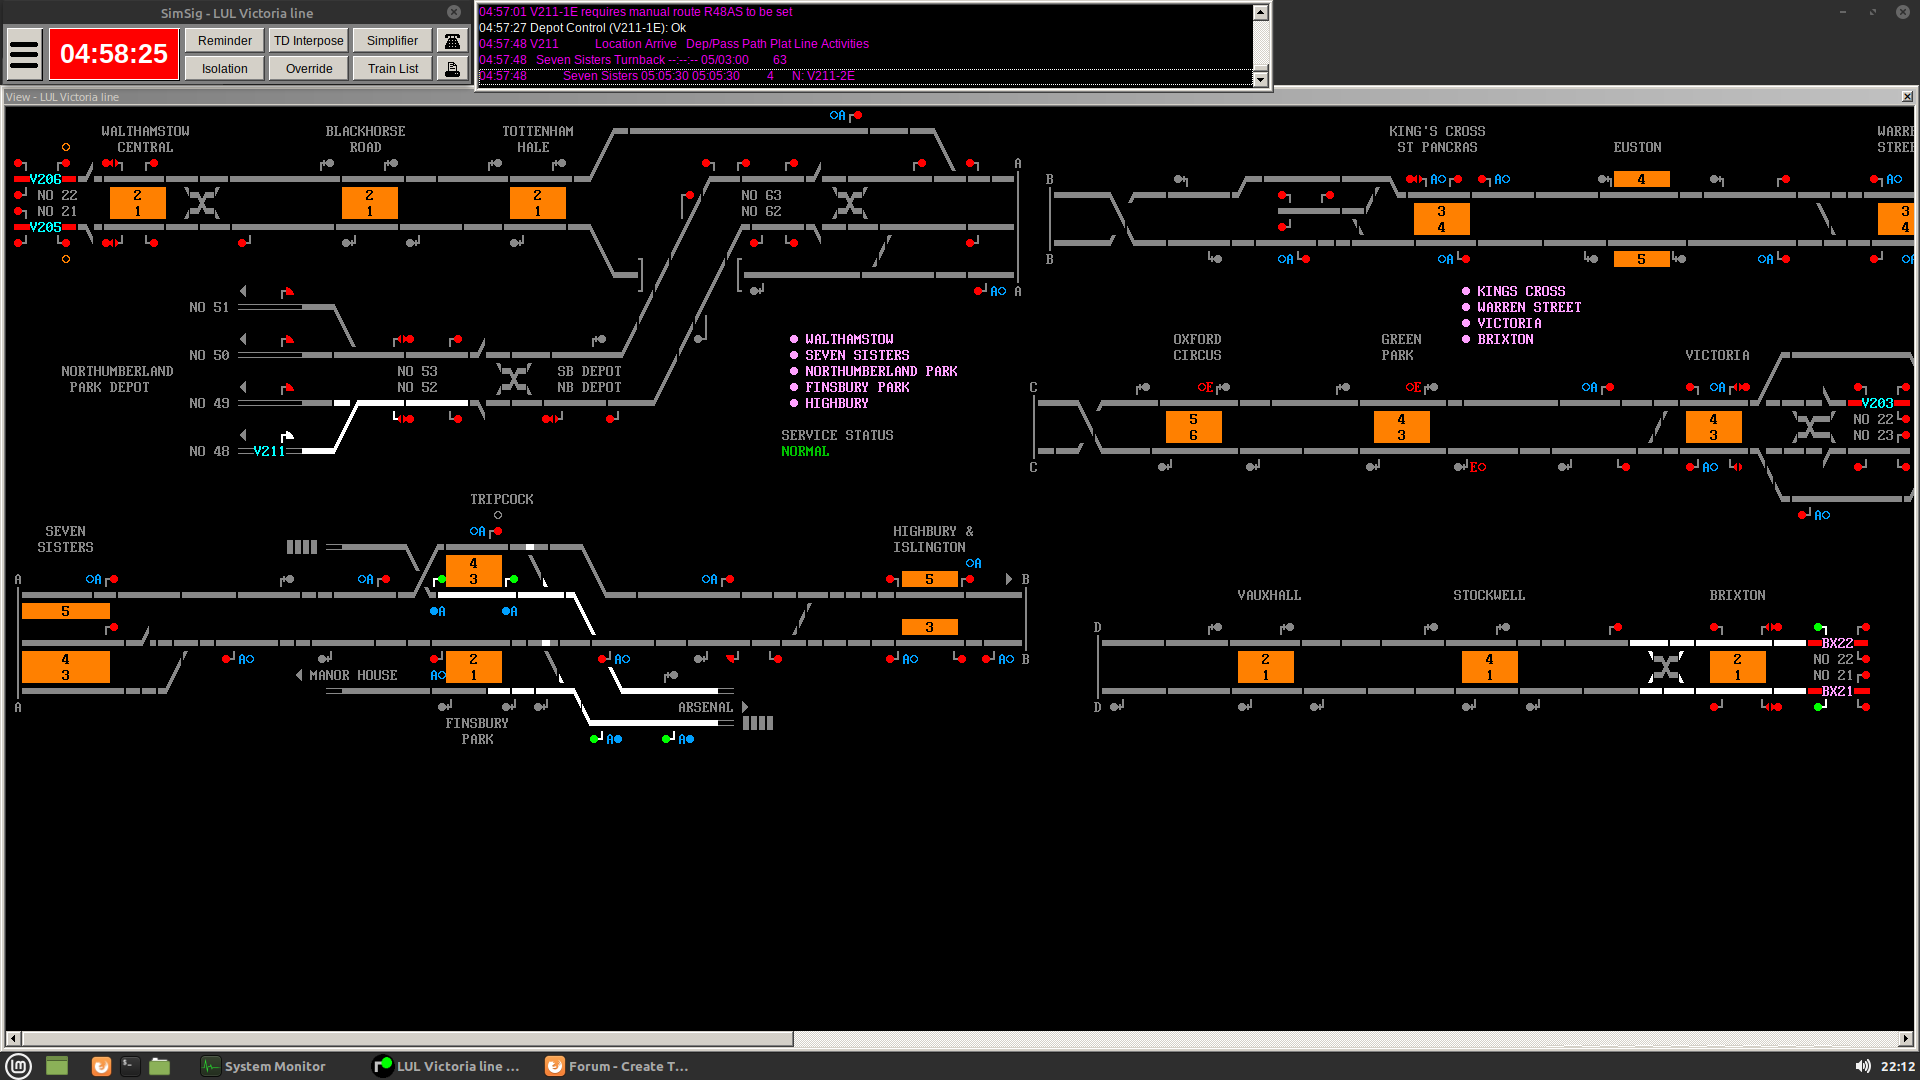Click signal BX22 at Brixton
This screenshot has height=1080, width=1920.
tap(1837, 643)
